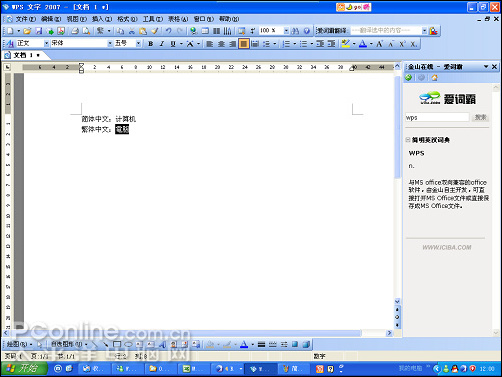Click the Grow Font icon
This screenshot has width=502, height=377.
point(379,44)
